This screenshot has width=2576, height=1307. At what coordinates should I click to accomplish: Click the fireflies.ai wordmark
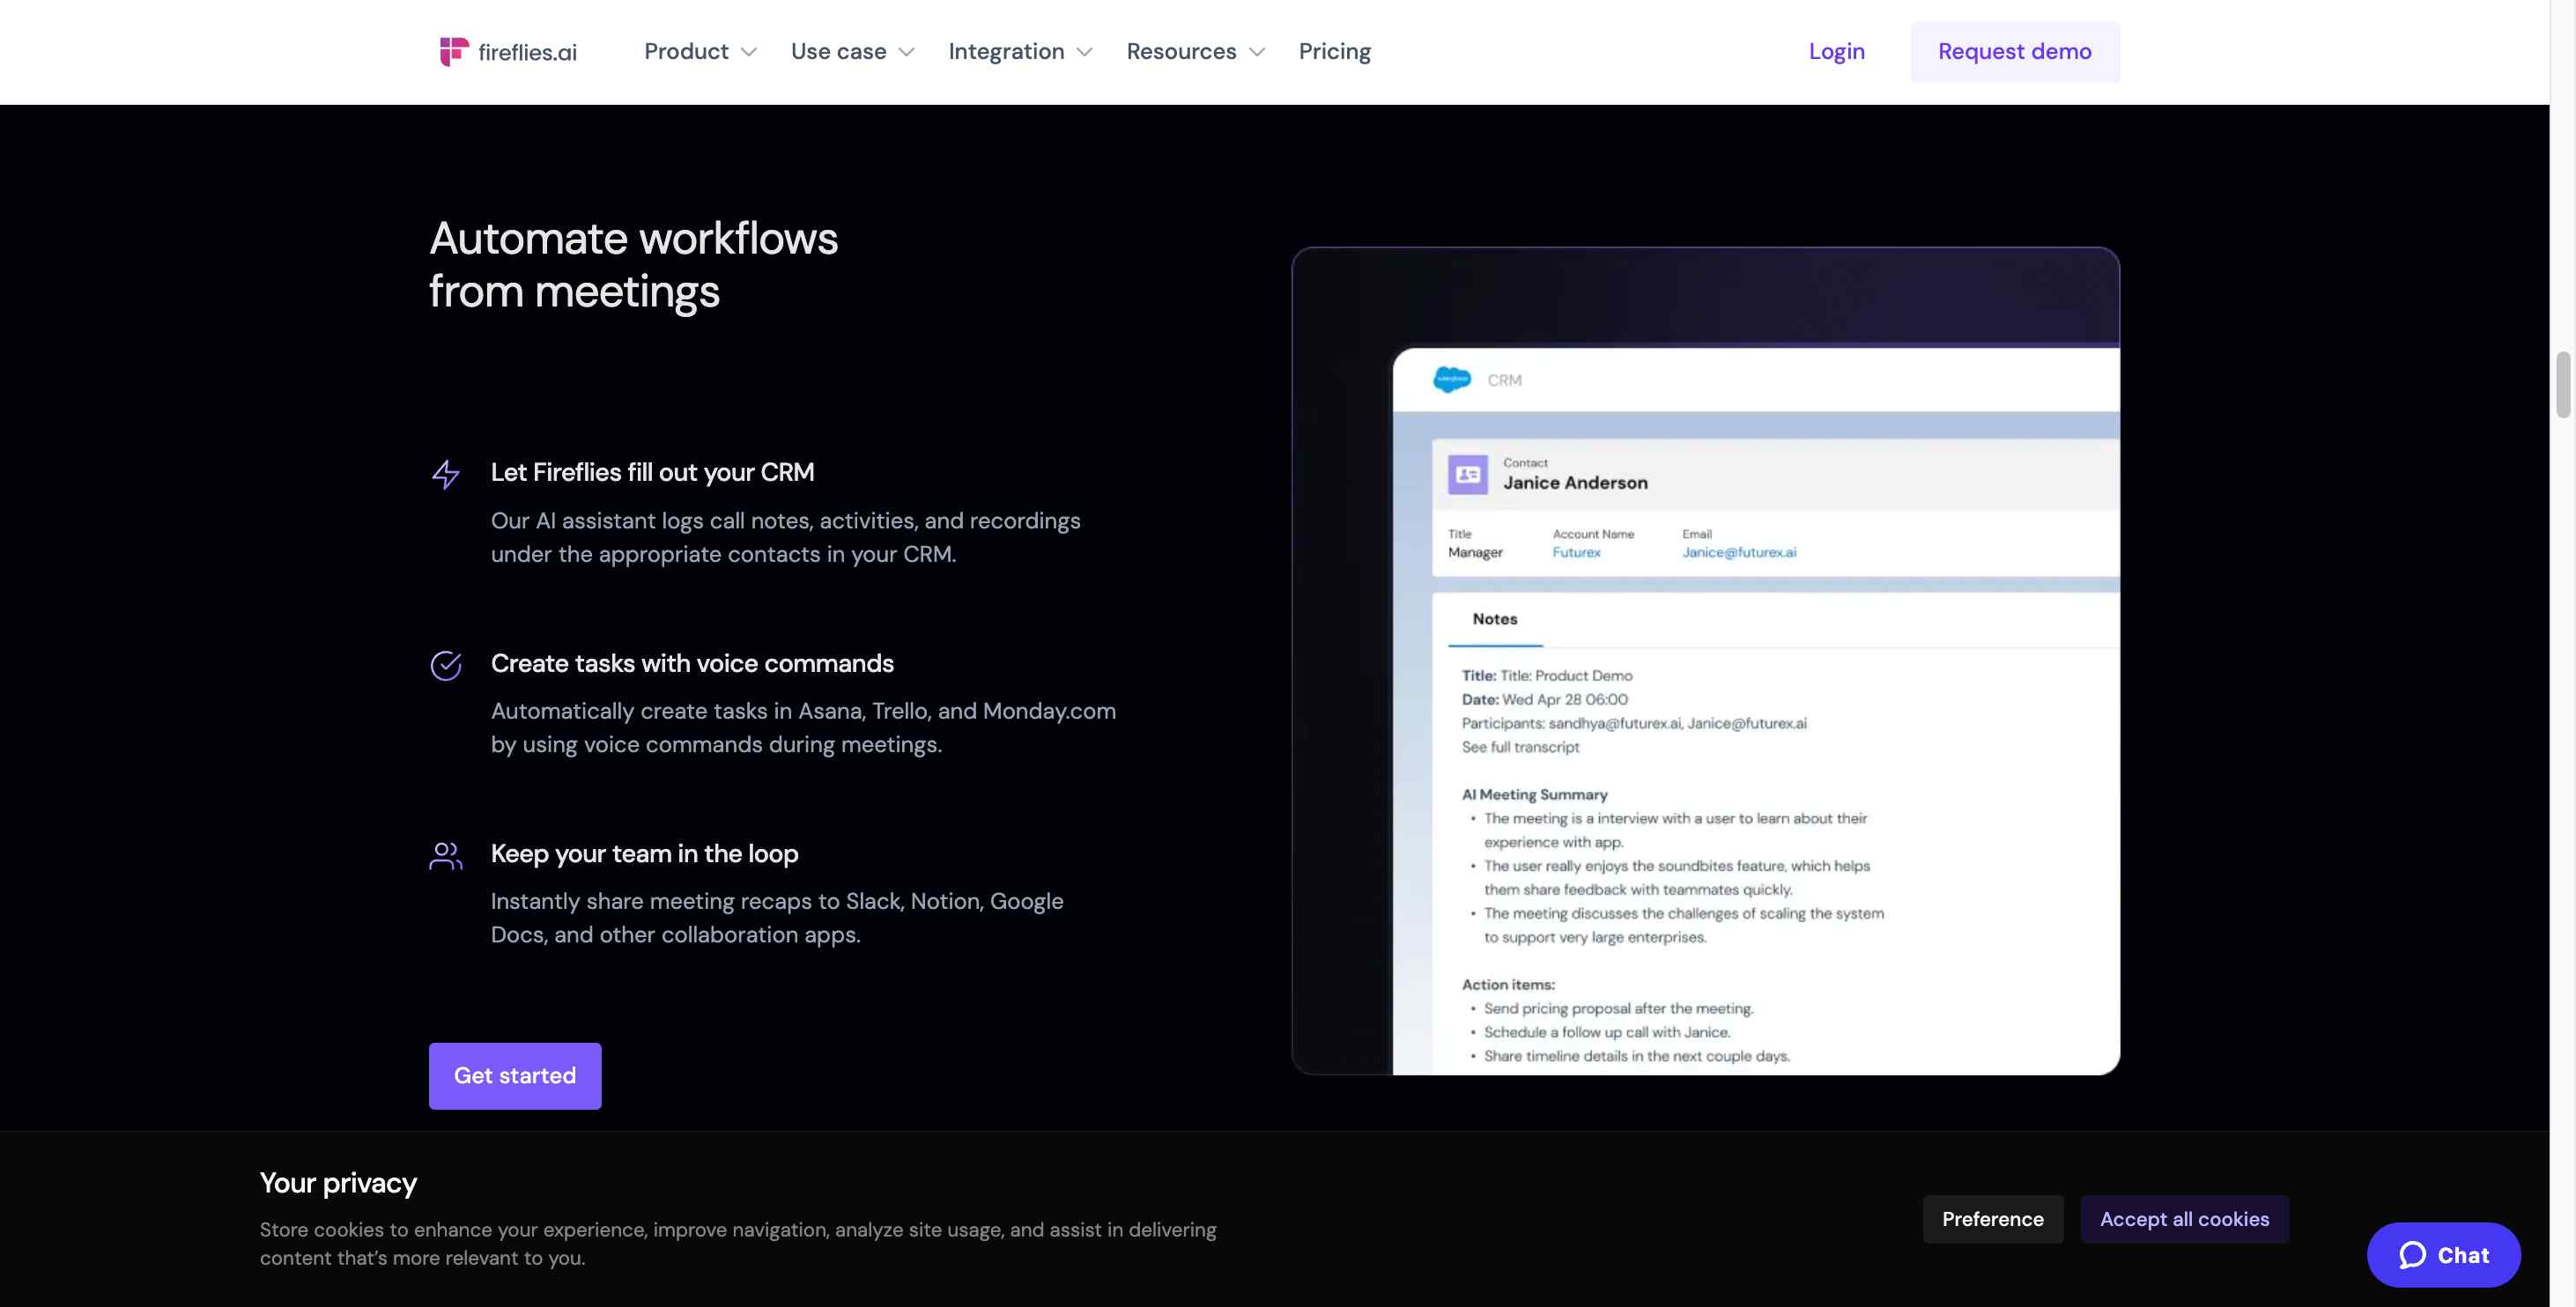point(528,52)
